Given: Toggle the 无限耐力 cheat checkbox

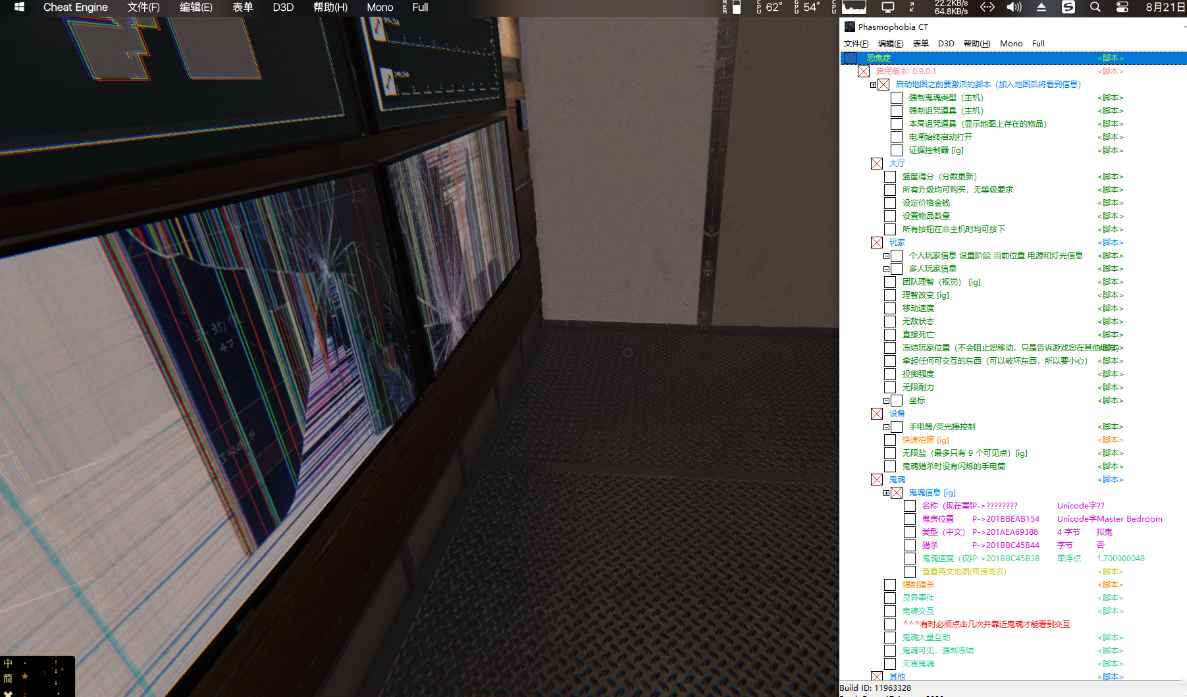Looking at the screenshot, I should click(x=890, y=387).
